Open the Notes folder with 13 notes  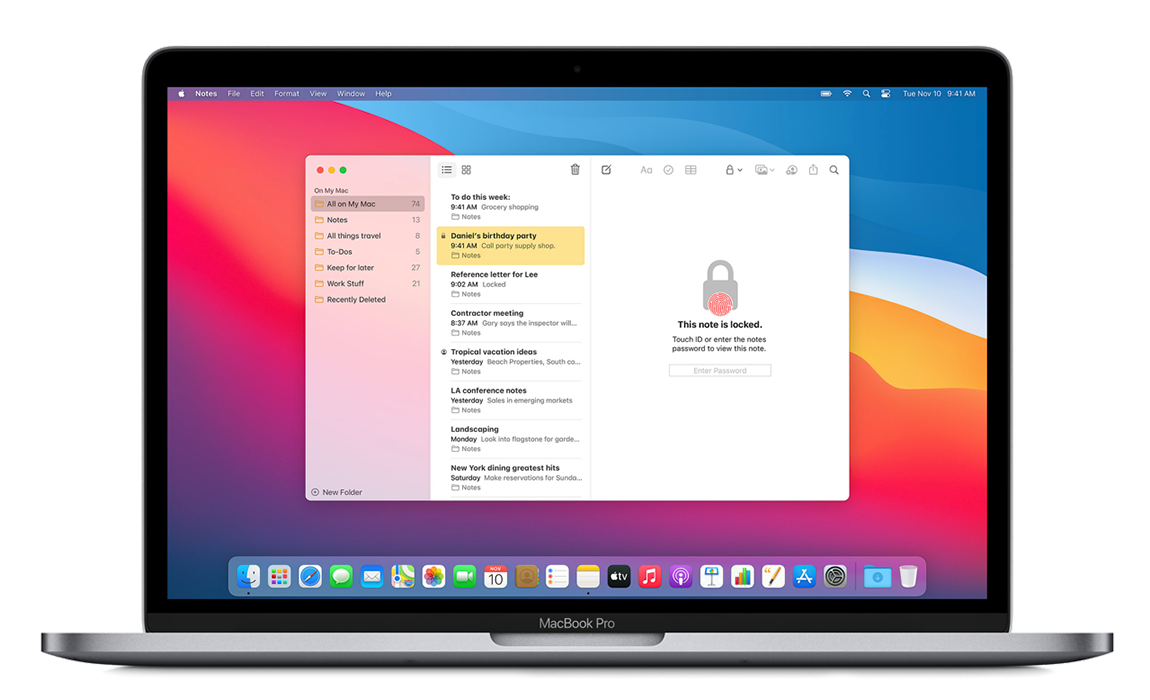click(367, 220)
